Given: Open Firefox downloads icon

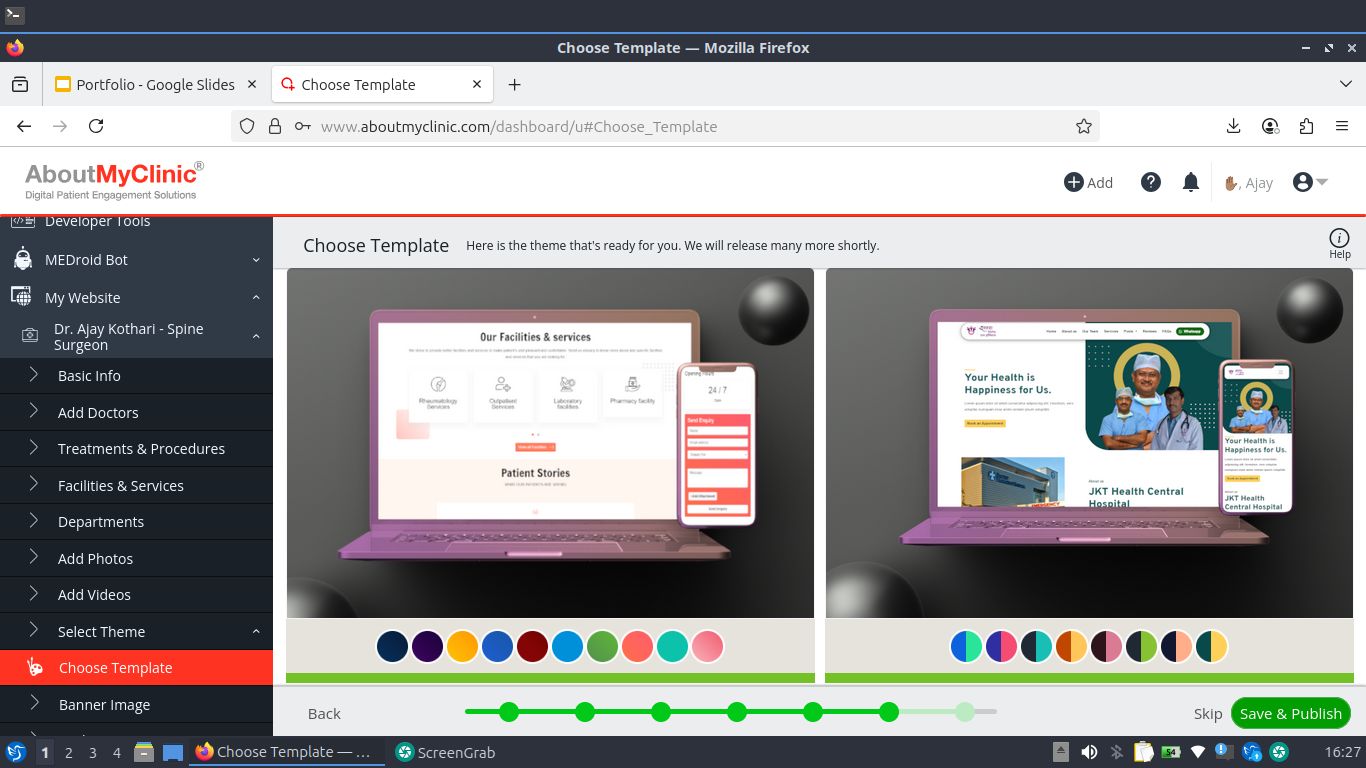Looking at the screenshot, I should pyautogui.click(x=1233, y=126).
